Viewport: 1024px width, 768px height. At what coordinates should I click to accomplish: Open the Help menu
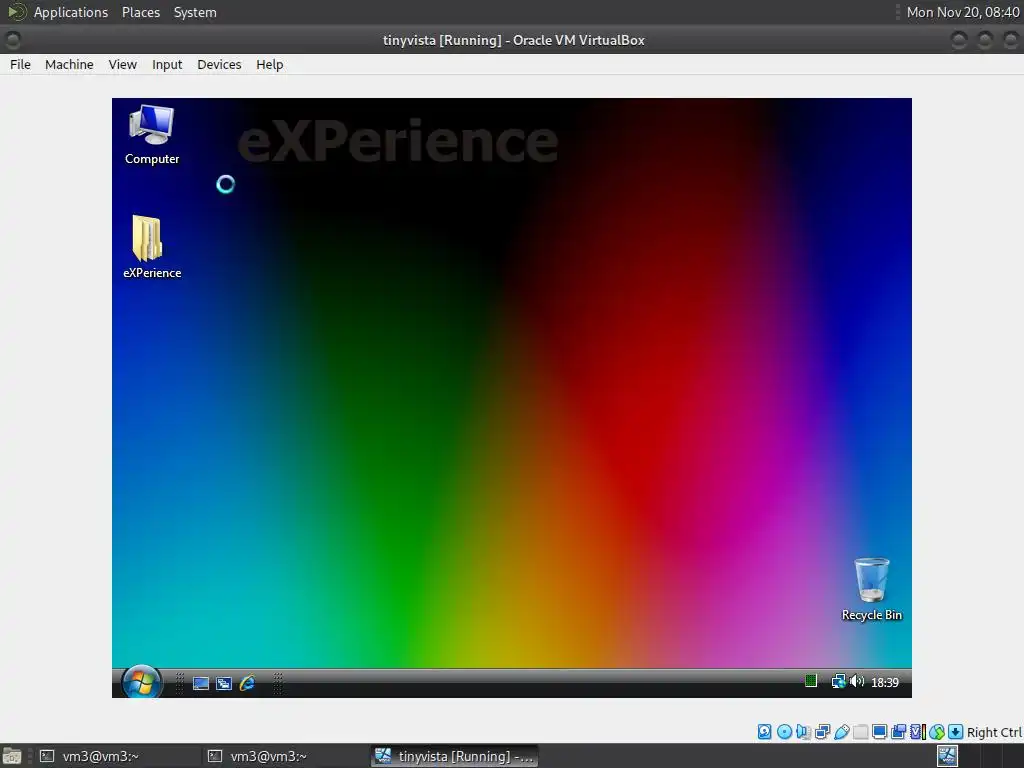(x=270, y=65)
